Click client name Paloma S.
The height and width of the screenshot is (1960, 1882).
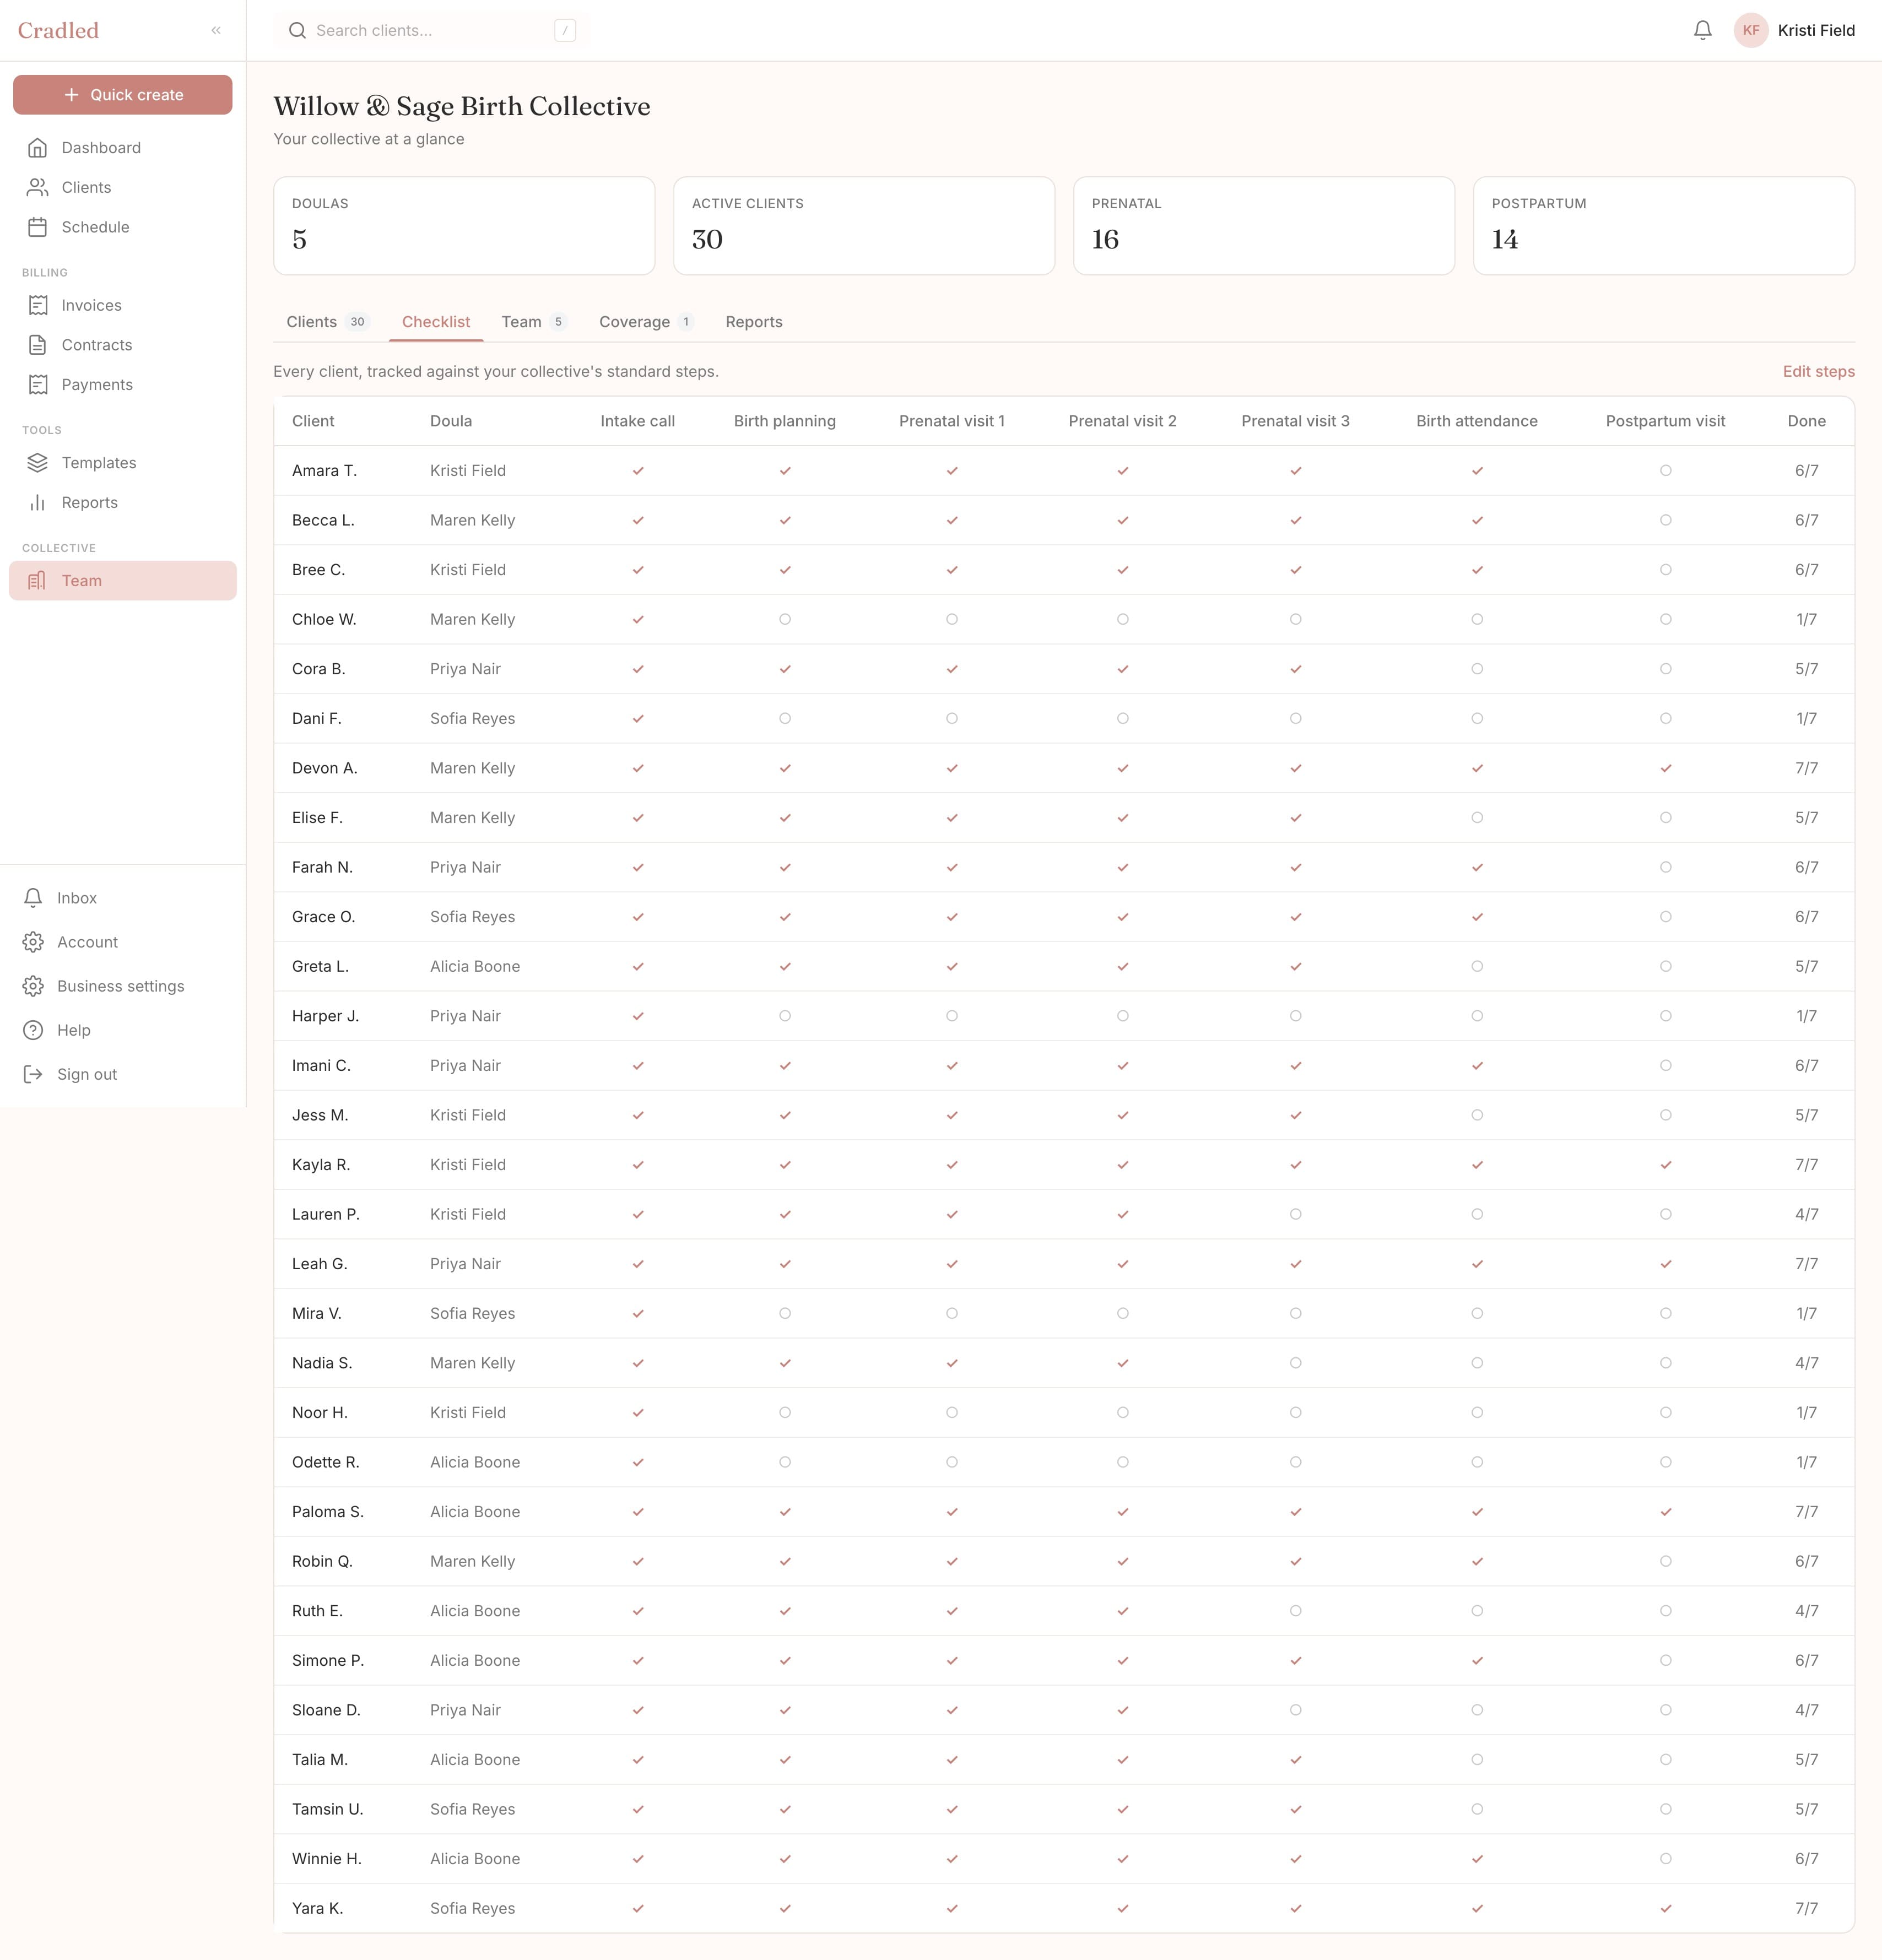click(x=328, y=1512)
